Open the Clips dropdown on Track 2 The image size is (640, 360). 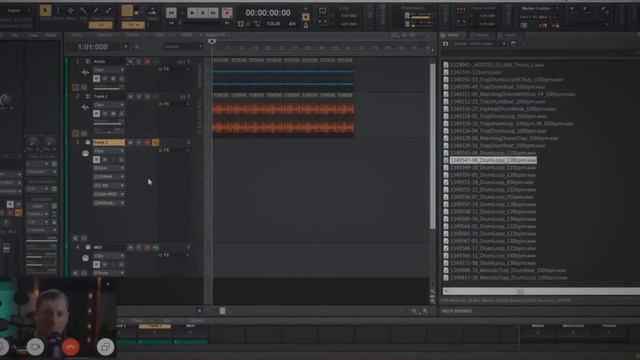tap(109, 105)
